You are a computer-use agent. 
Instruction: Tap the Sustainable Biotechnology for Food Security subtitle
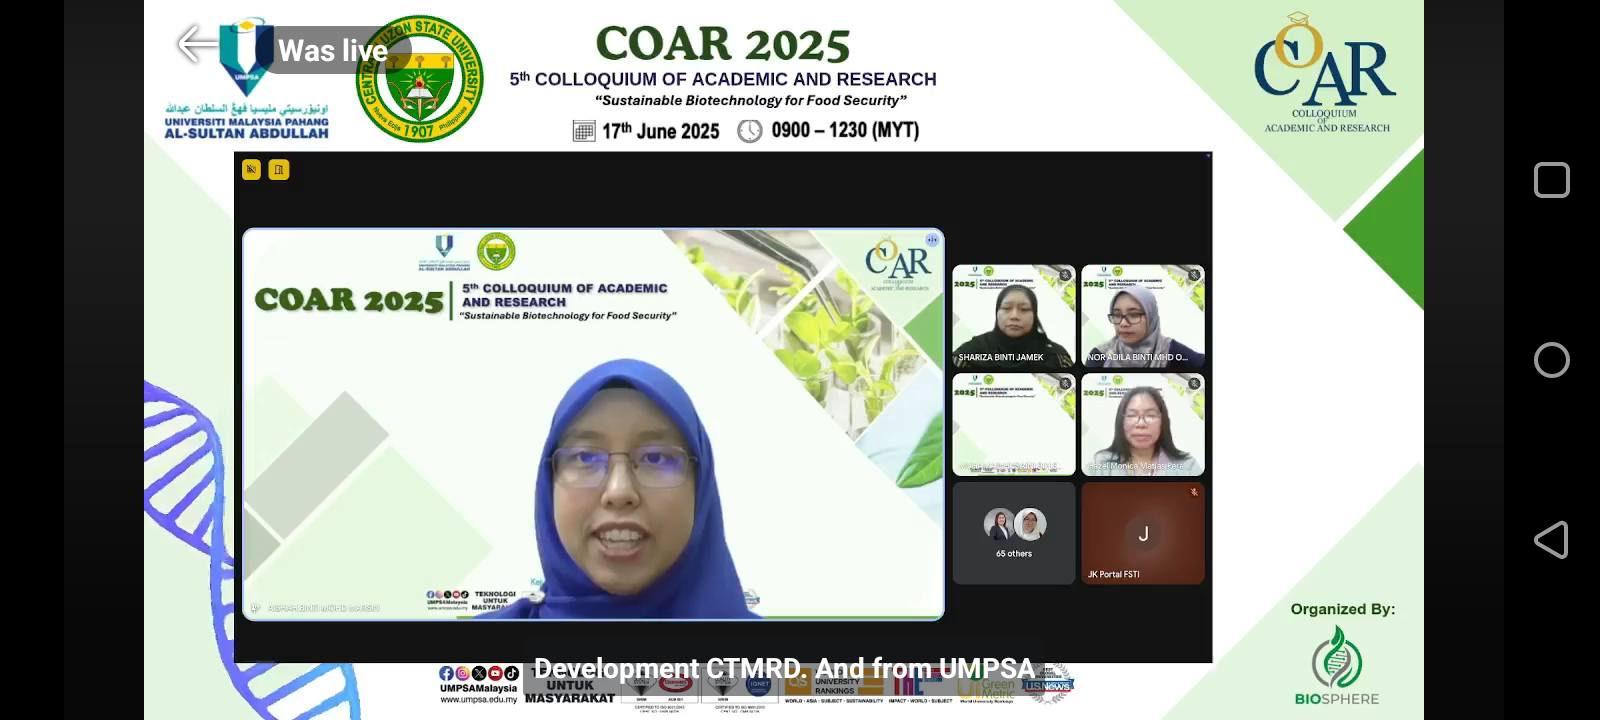coord(751,100)
